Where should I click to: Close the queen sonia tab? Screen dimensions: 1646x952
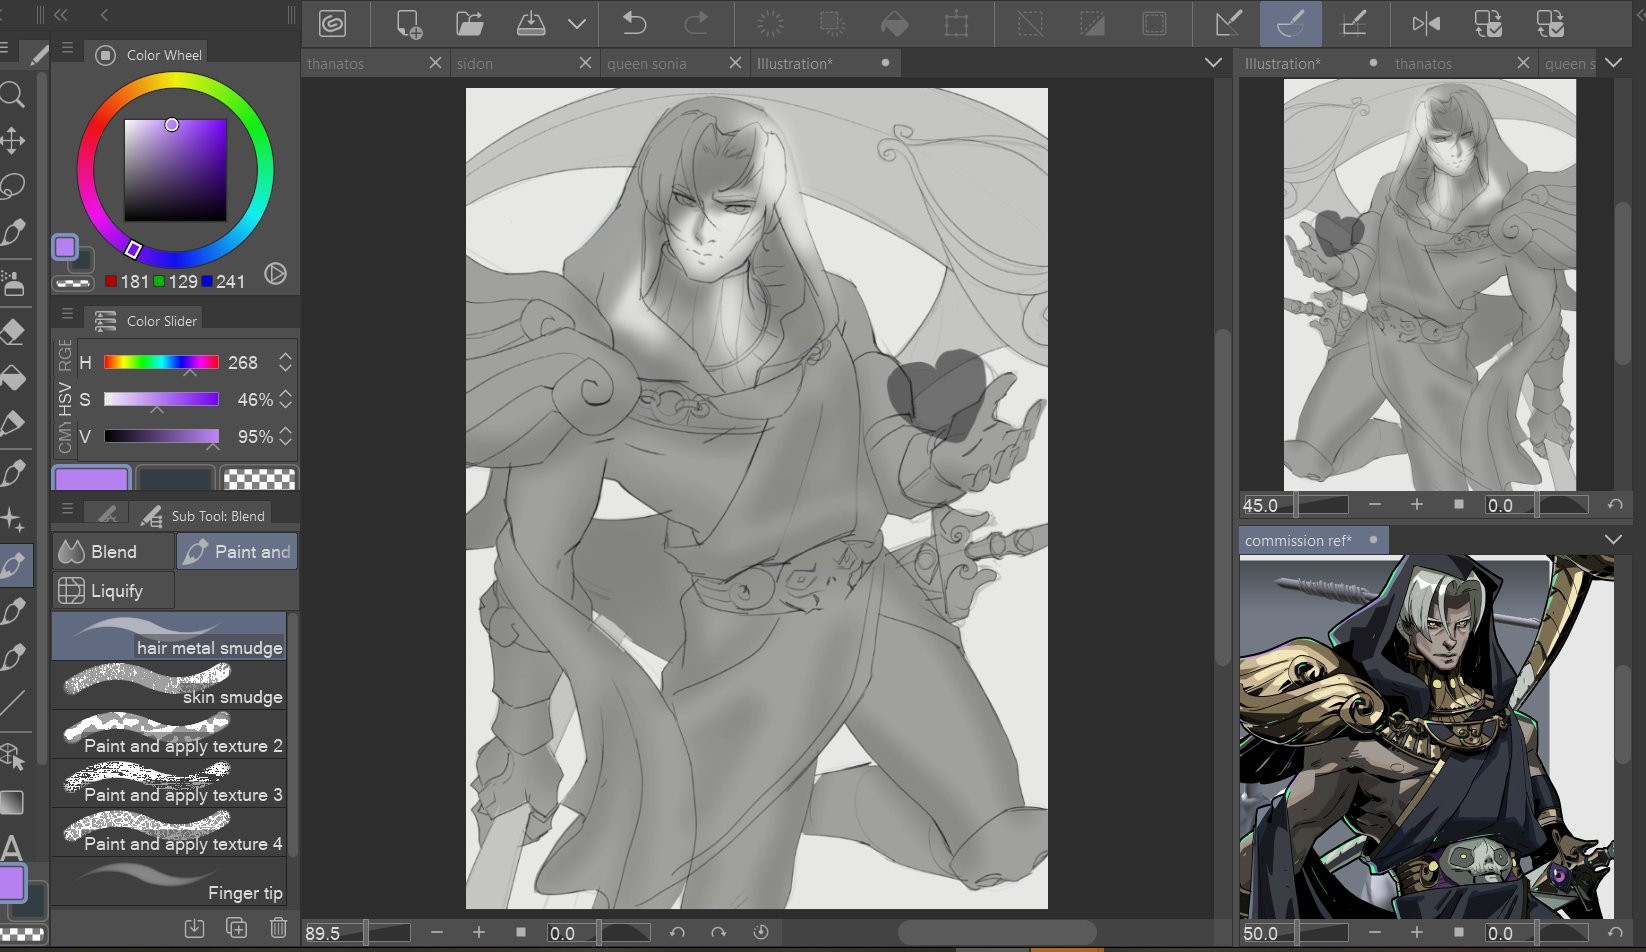pos(735,63)
